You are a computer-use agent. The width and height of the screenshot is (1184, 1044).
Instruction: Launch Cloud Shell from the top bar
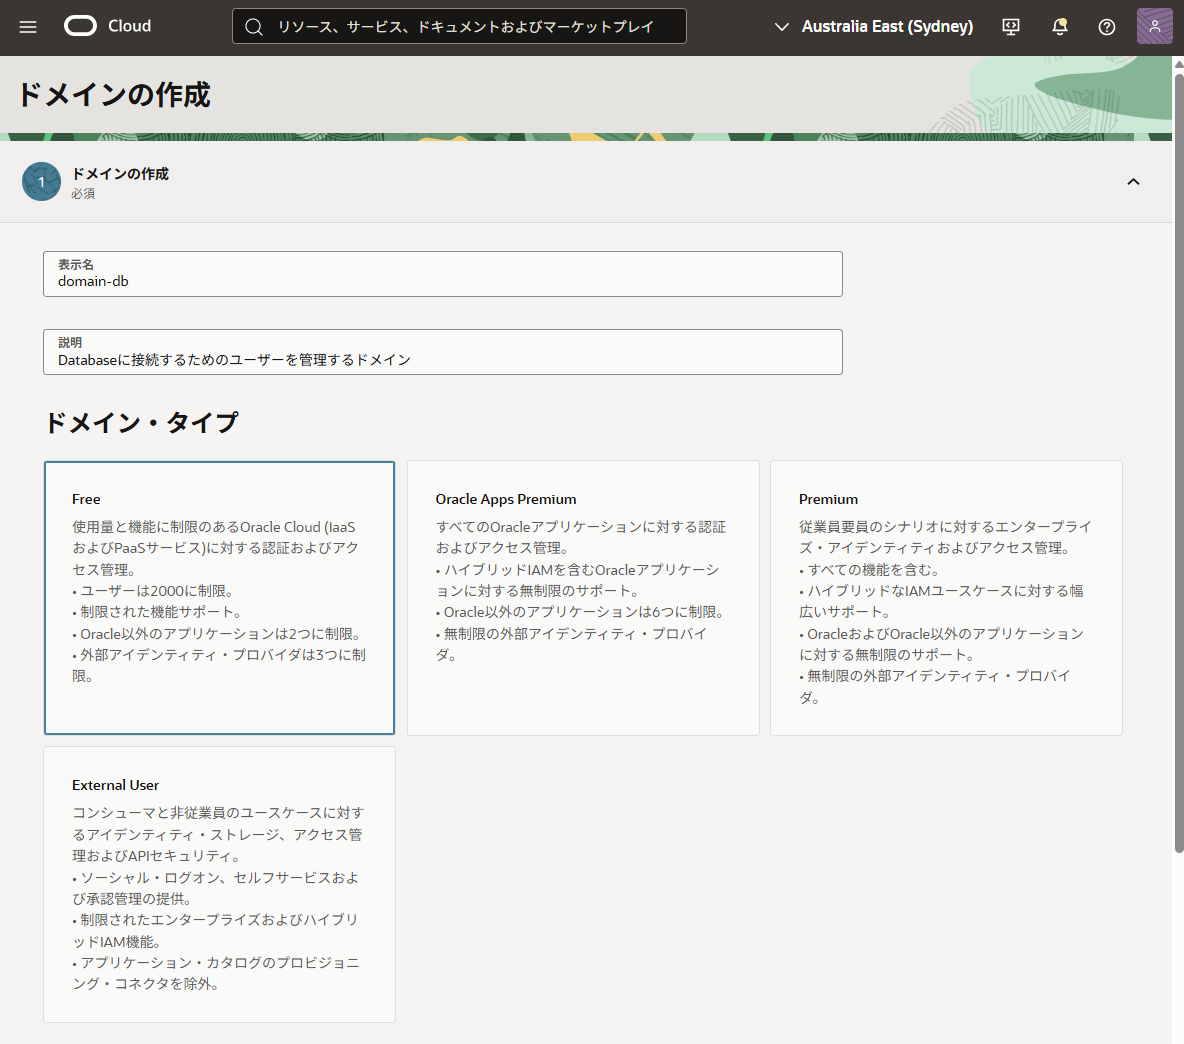1010,27
